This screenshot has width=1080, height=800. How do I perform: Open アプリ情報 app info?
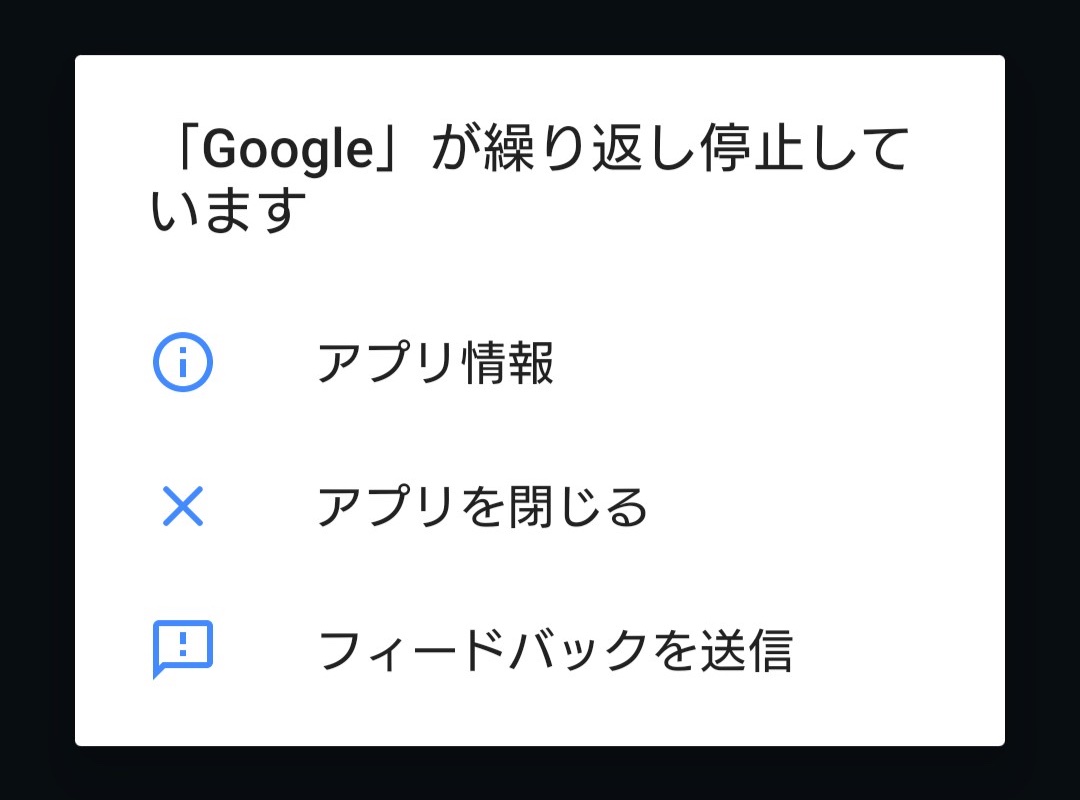coord(540,362)
